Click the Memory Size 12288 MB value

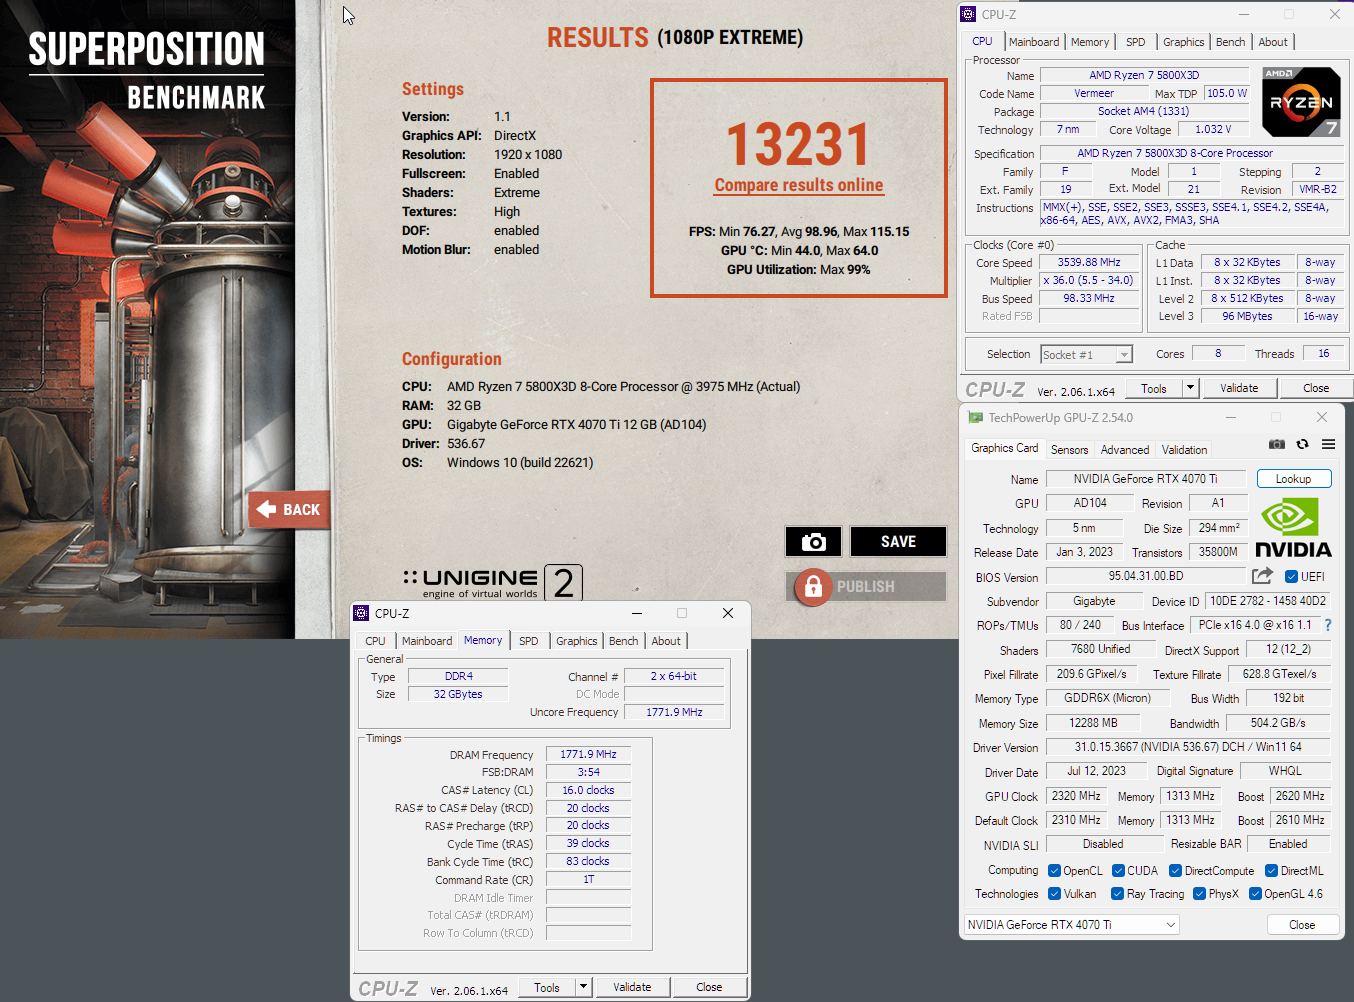pyautogui.click(x=1093, y=723)
